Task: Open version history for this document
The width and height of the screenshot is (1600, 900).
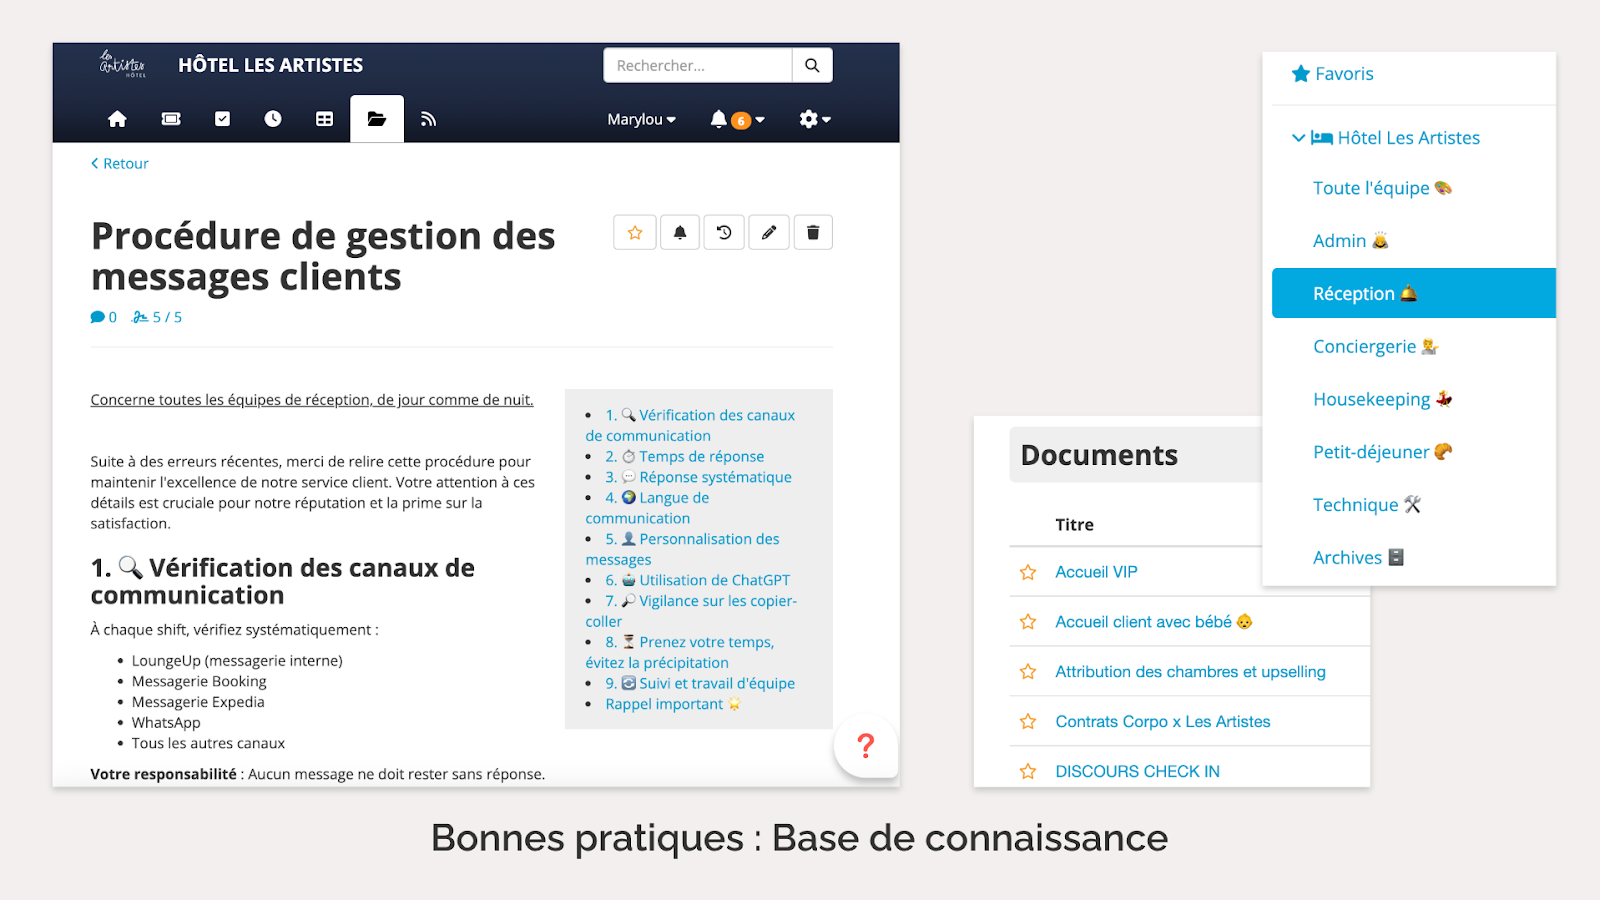Action: pos(724,233)
